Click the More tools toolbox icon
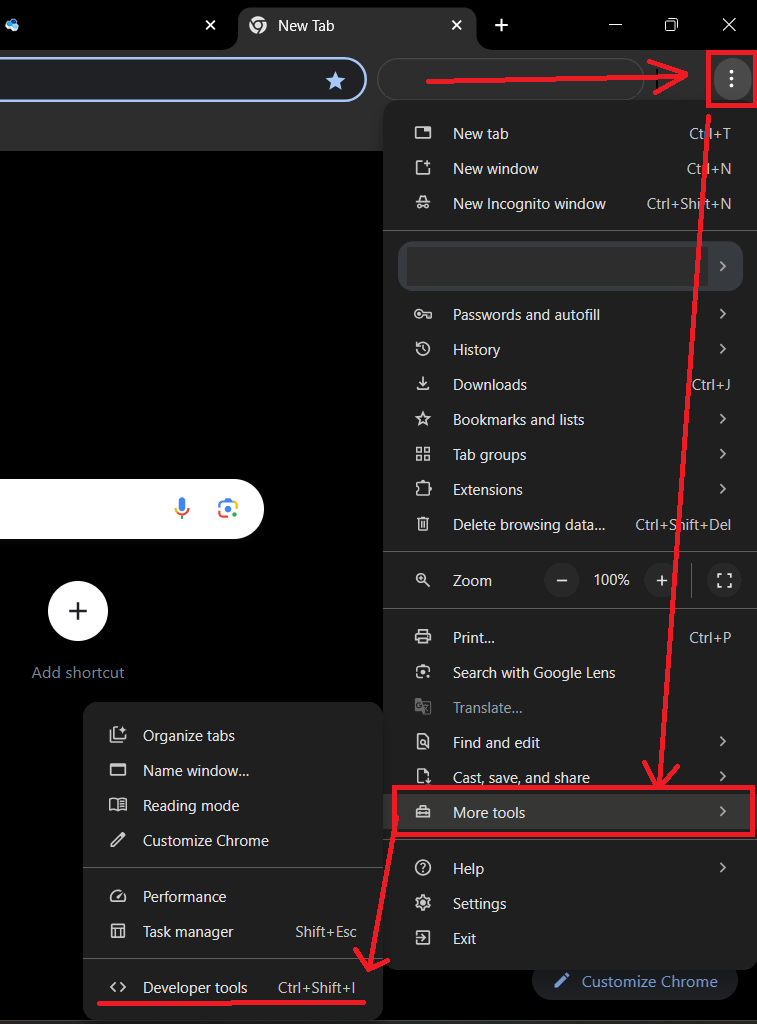 [423, 812]
